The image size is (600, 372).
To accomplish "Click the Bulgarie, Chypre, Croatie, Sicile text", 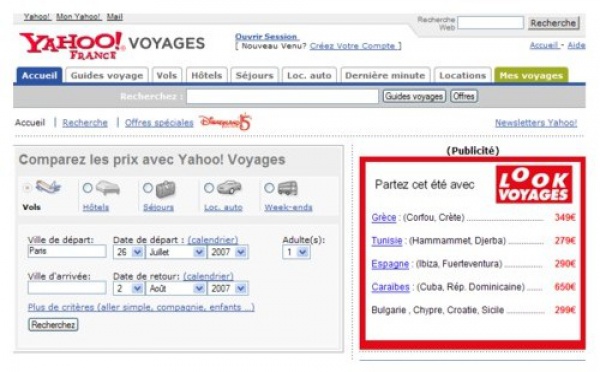I will coord(437,310).
